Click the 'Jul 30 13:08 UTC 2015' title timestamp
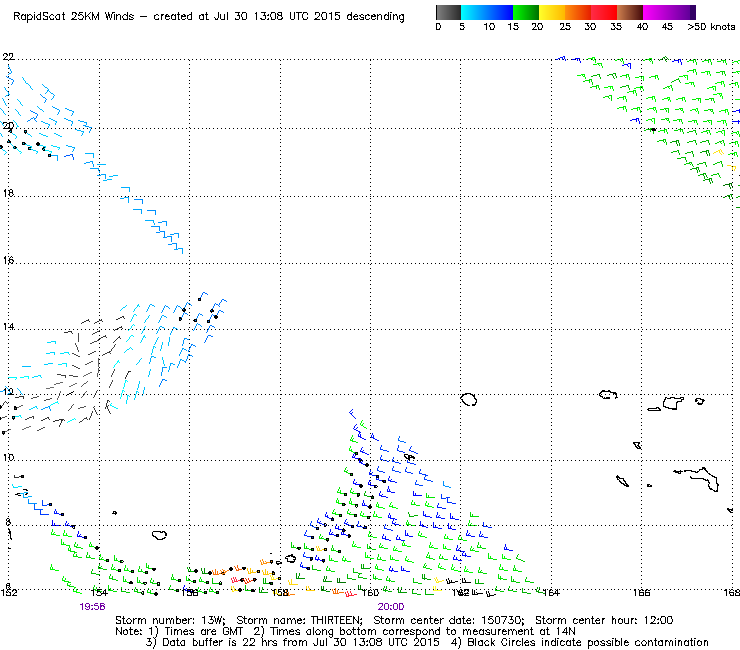Screen dimensions: 740x650 277,17
